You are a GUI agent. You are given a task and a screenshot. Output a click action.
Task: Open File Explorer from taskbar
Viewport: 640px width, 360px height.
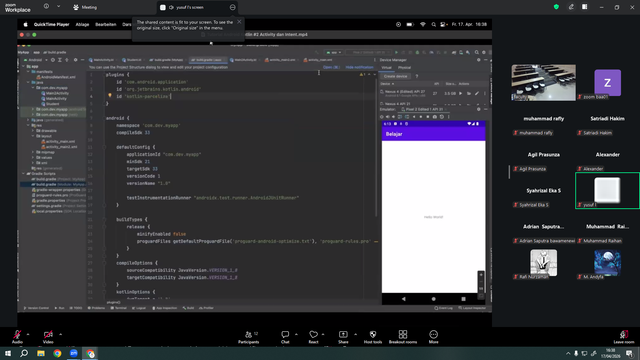pyautogui.click(x=41, y=353)
